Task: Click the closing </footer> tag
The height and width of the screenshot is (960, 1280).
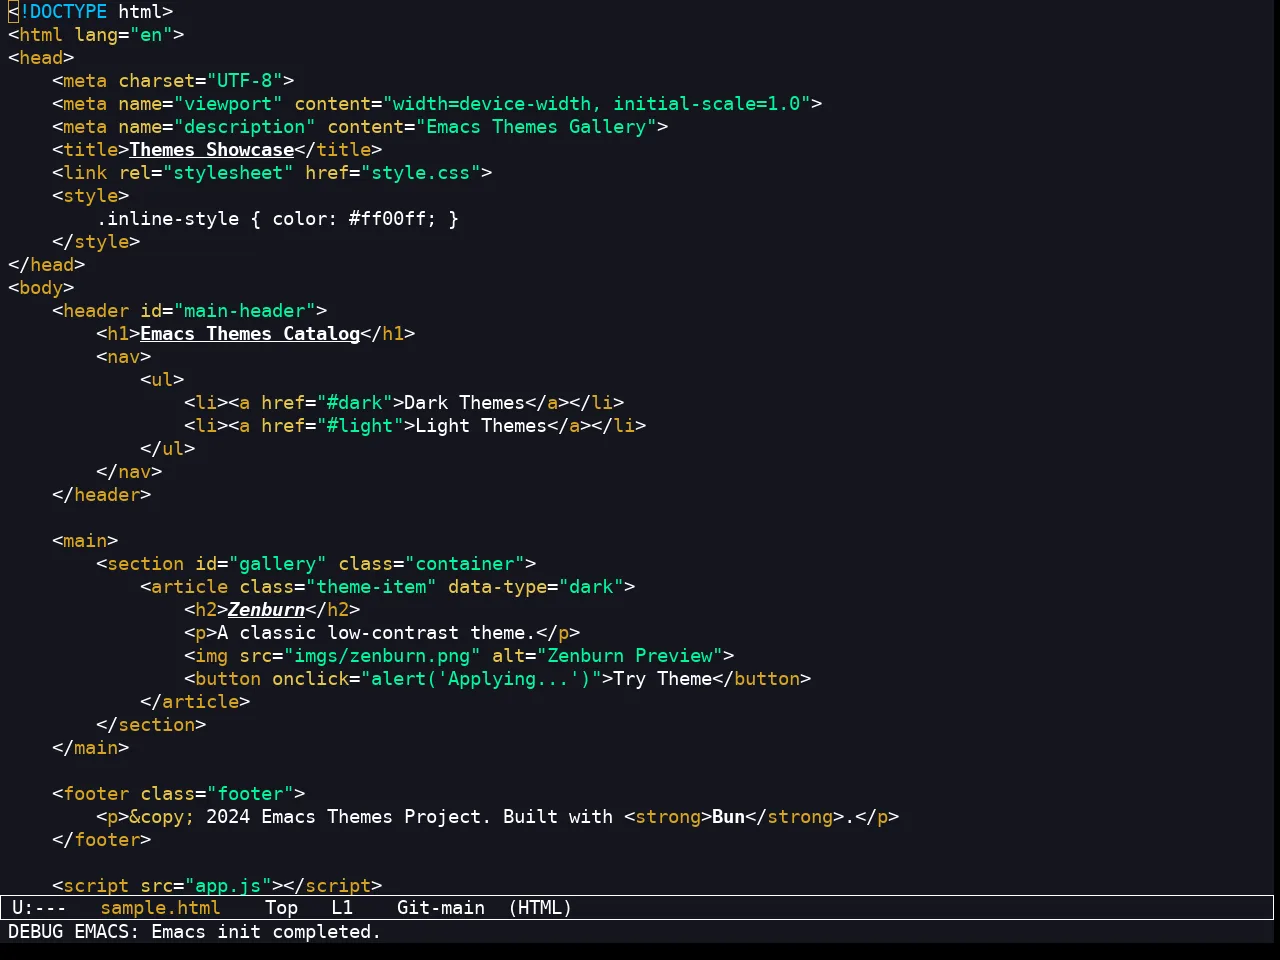Action: click(101, 840)
